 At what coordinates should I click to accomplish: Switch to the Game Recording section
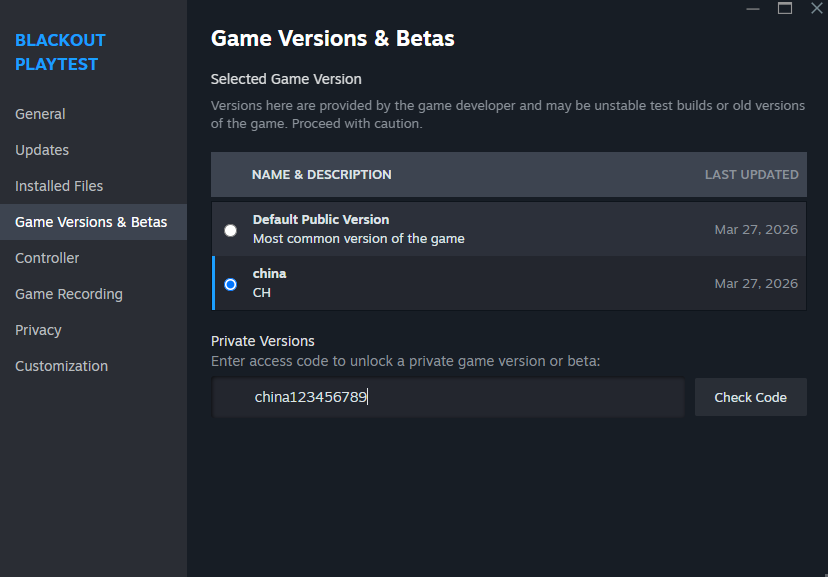click(x=69, y=294)
